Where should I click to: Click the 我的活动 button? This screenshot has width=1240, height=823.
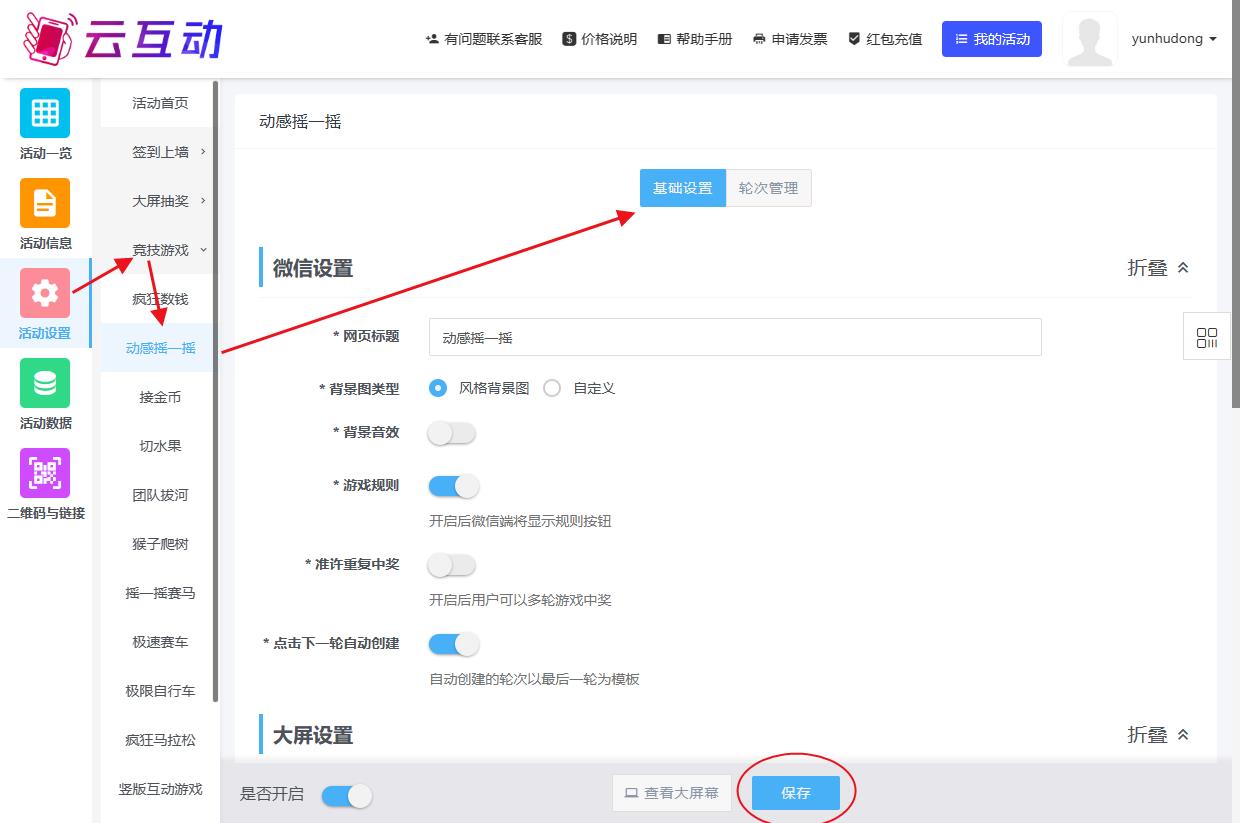pos(992,39)
